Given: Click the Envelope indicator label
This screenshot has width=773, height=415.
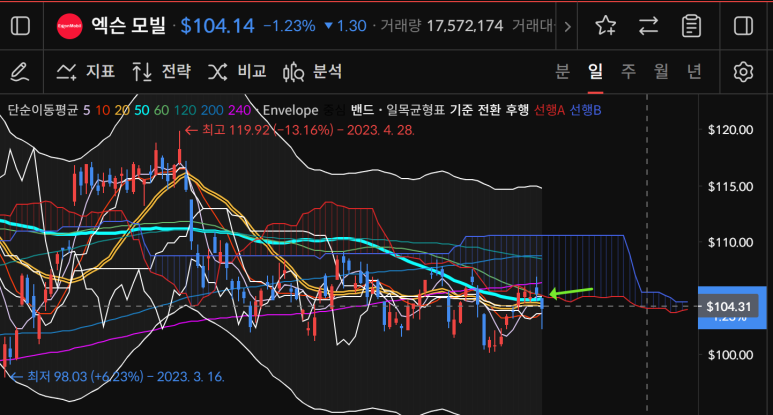Looking at the screenshot, I should pyautogui.click(x=290, y=110).
